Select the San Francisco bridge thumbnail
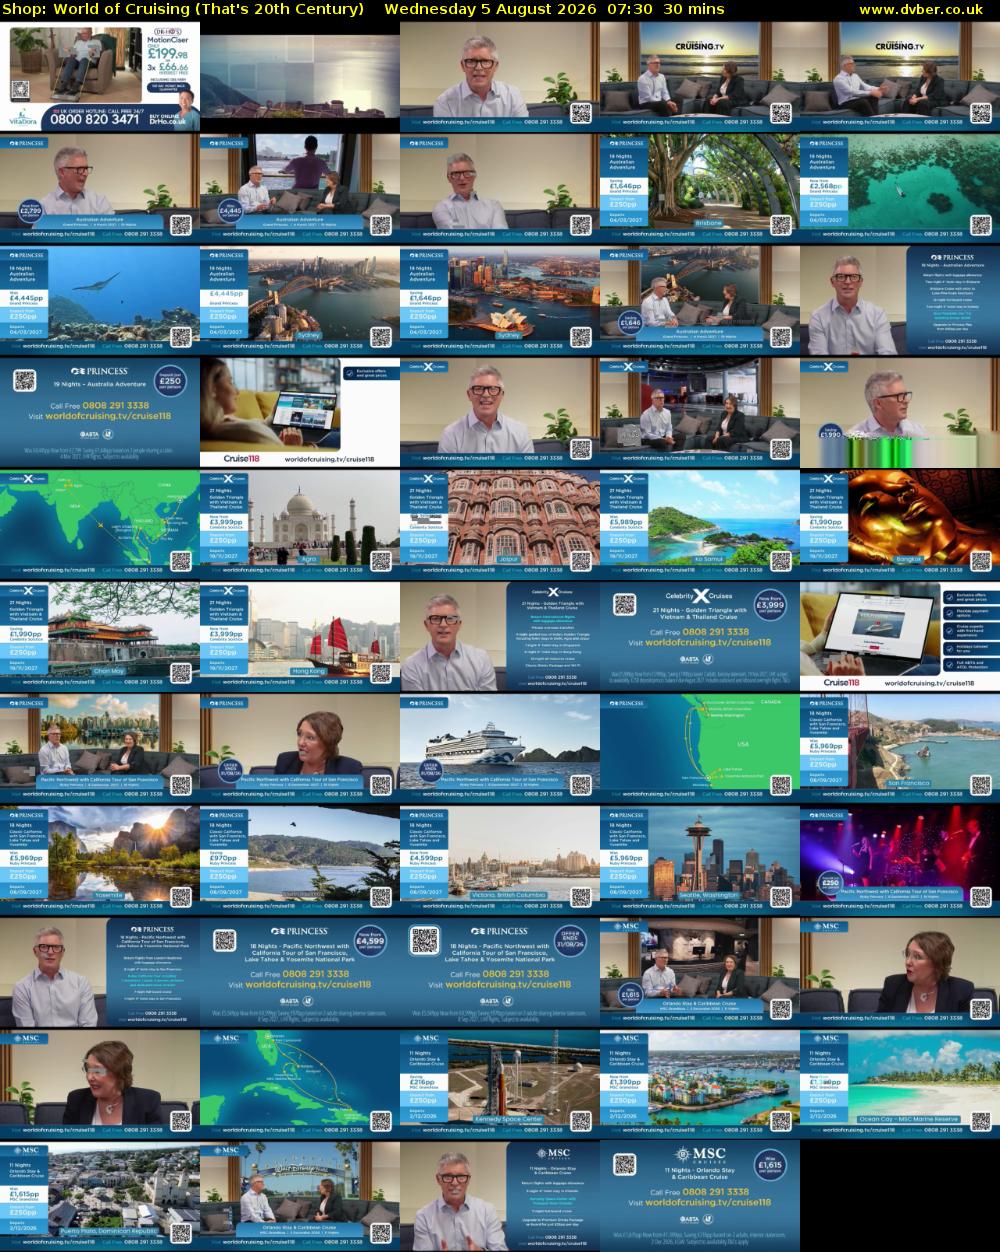This screenshot has height=1252, width=1000. pos(900,749)
